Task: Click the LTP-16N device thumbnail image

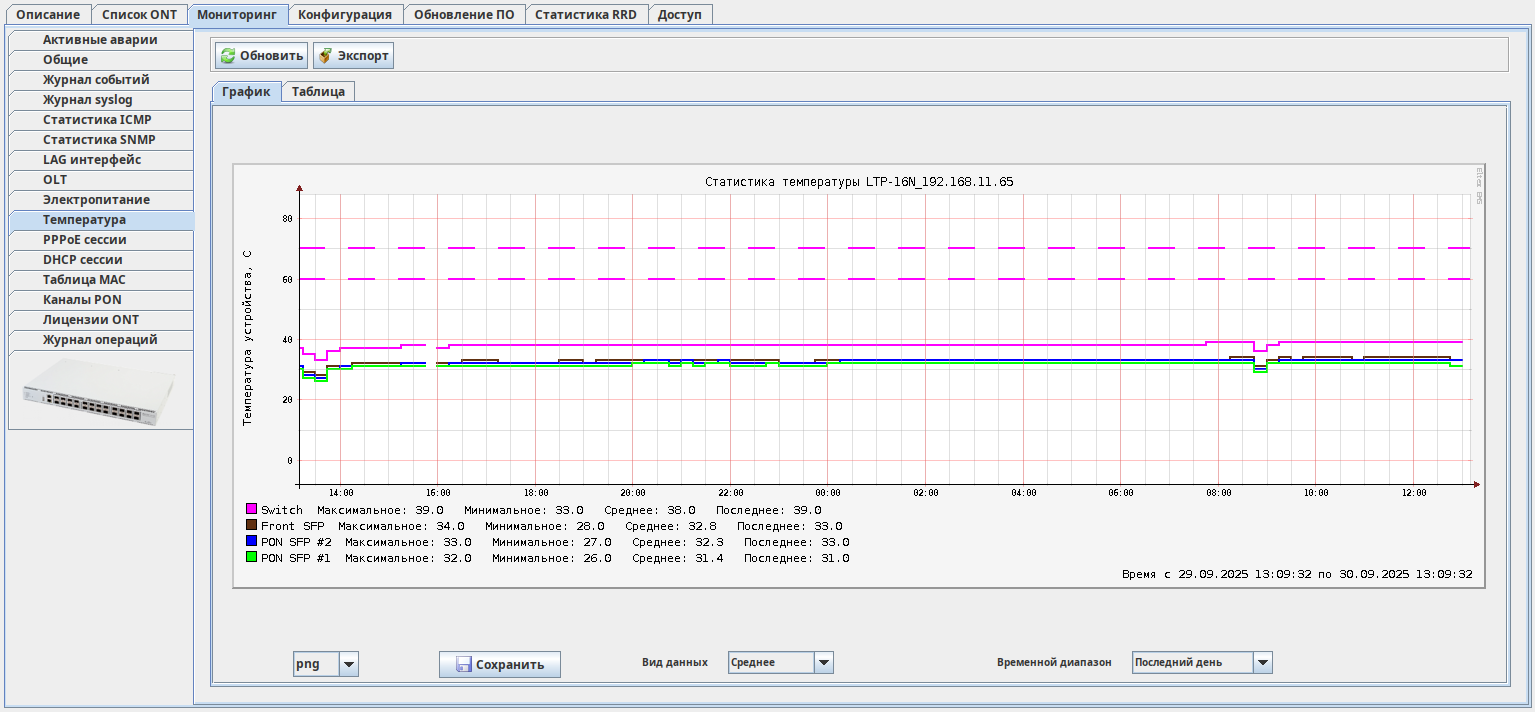Action: [x=100, y=391]
